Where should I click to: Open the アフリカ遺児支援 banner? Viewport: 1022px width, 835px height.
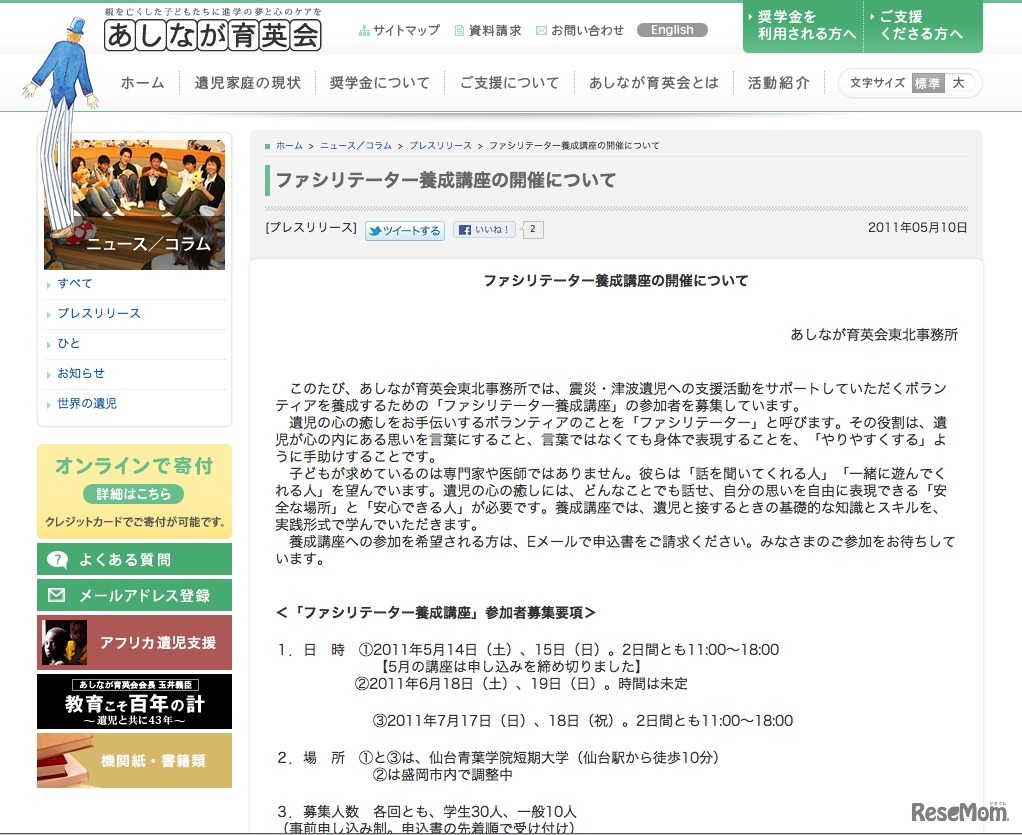(134, 642)
